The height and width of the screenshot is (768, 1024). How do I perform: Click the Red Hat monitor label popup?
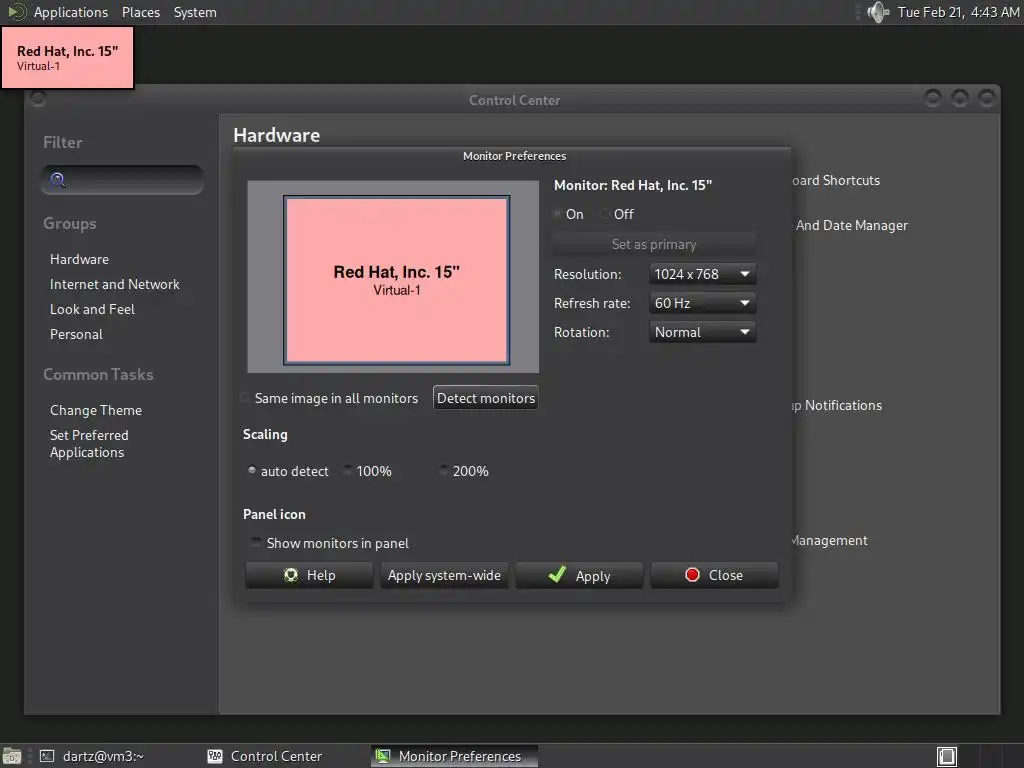tap(68, 57)
